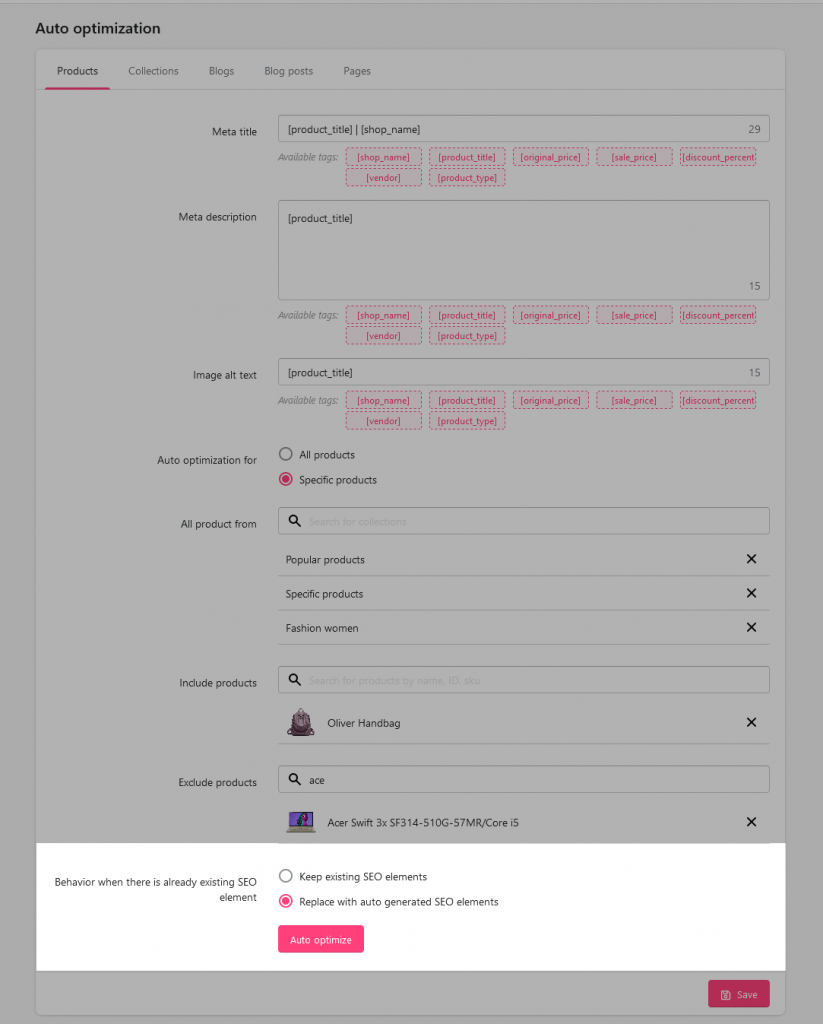The height and width of the screenshot is (1024, 823).
Task: Select Keep existing SEO elements option
Action: click(x=286, y=876)
